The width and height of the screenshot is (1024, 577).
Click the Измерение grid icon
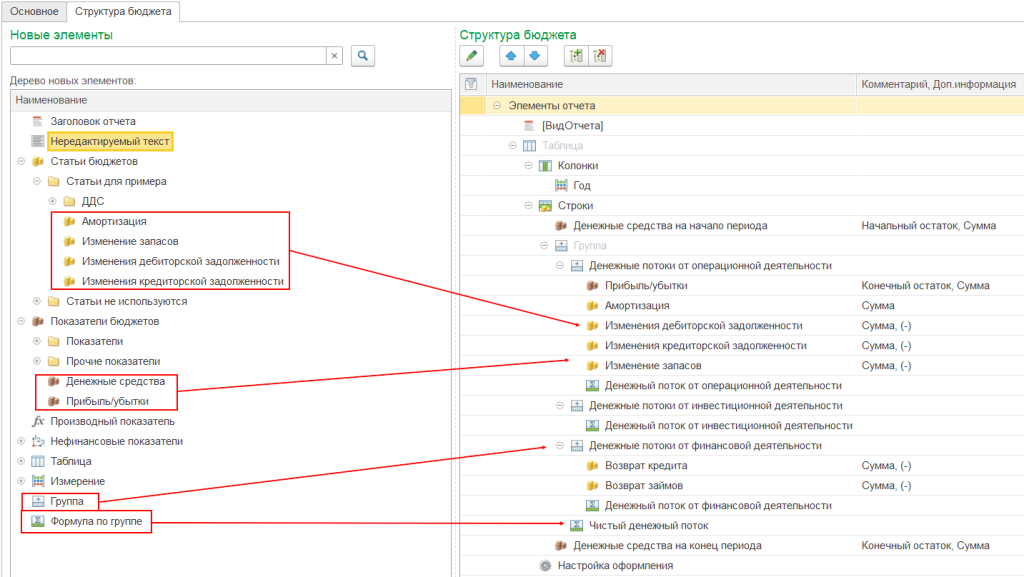point(38,481)
